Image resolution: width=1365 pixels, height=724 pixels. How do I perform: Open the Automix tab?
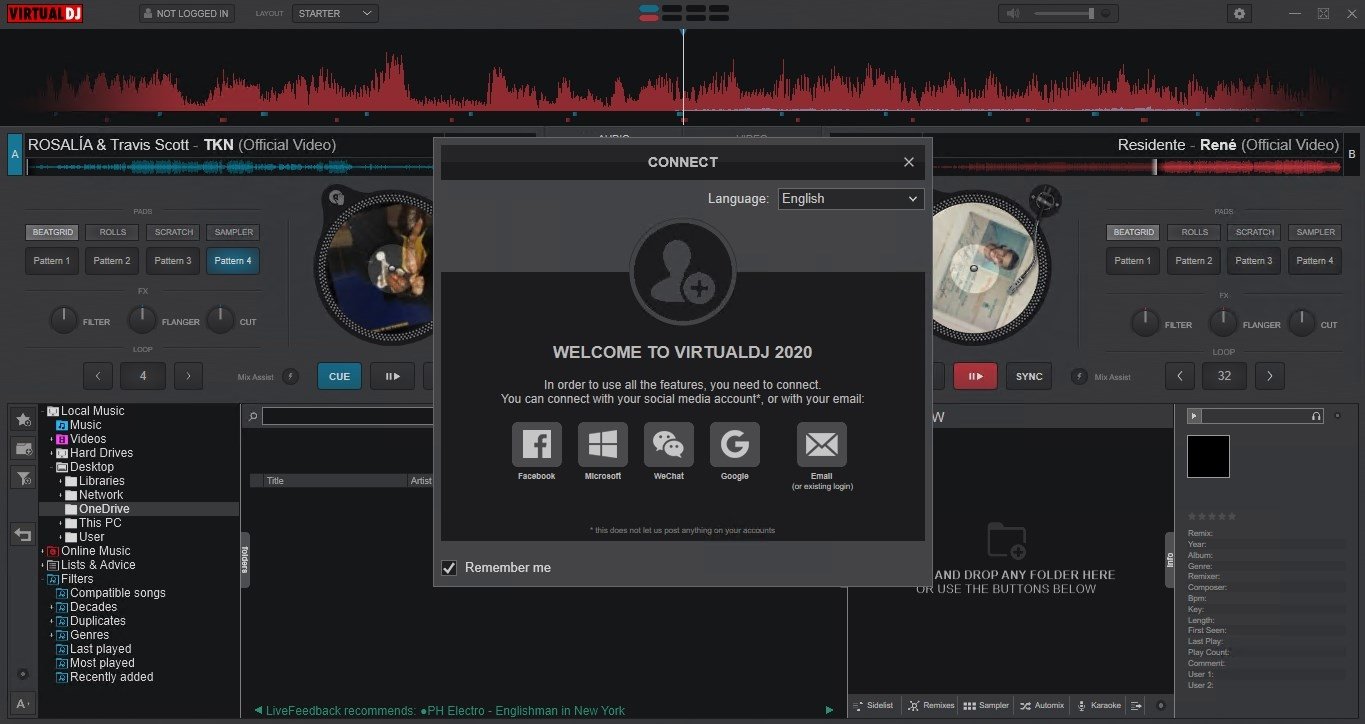click(1041, 706)
